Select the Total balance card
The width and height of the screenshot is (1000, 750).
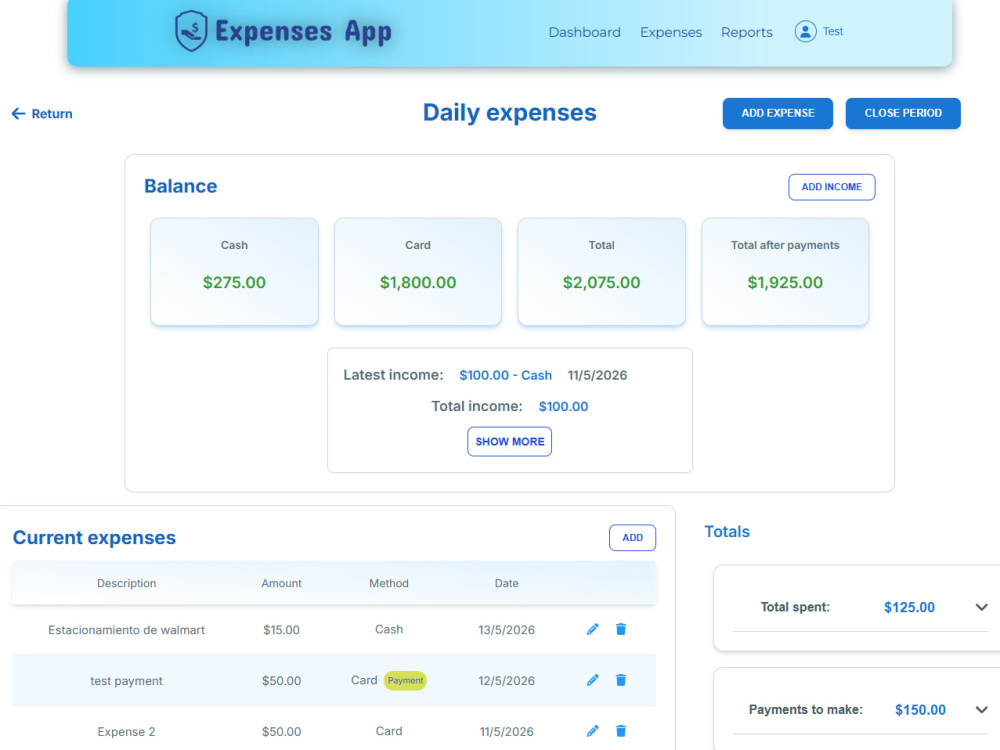tap(601, 272)
